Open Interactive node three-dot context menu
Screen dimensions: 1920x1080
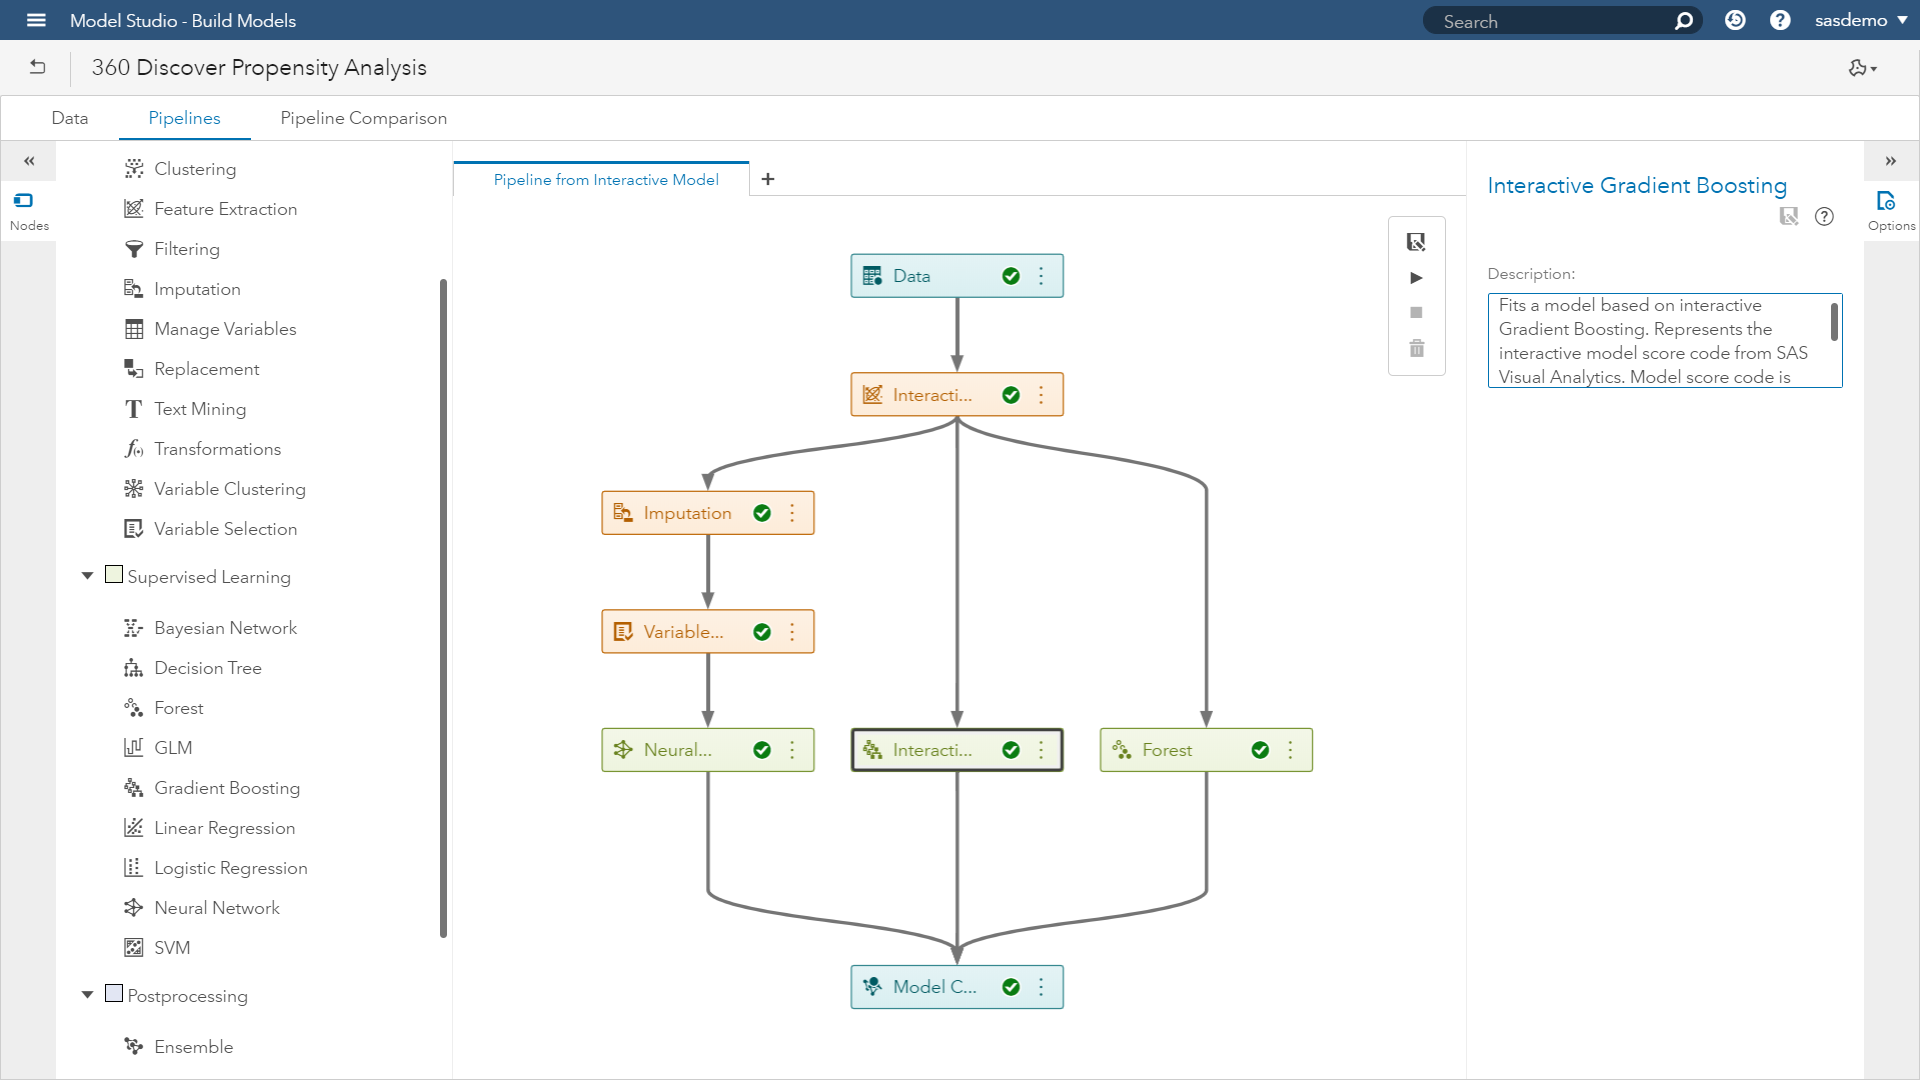[x=1042, y=393]
